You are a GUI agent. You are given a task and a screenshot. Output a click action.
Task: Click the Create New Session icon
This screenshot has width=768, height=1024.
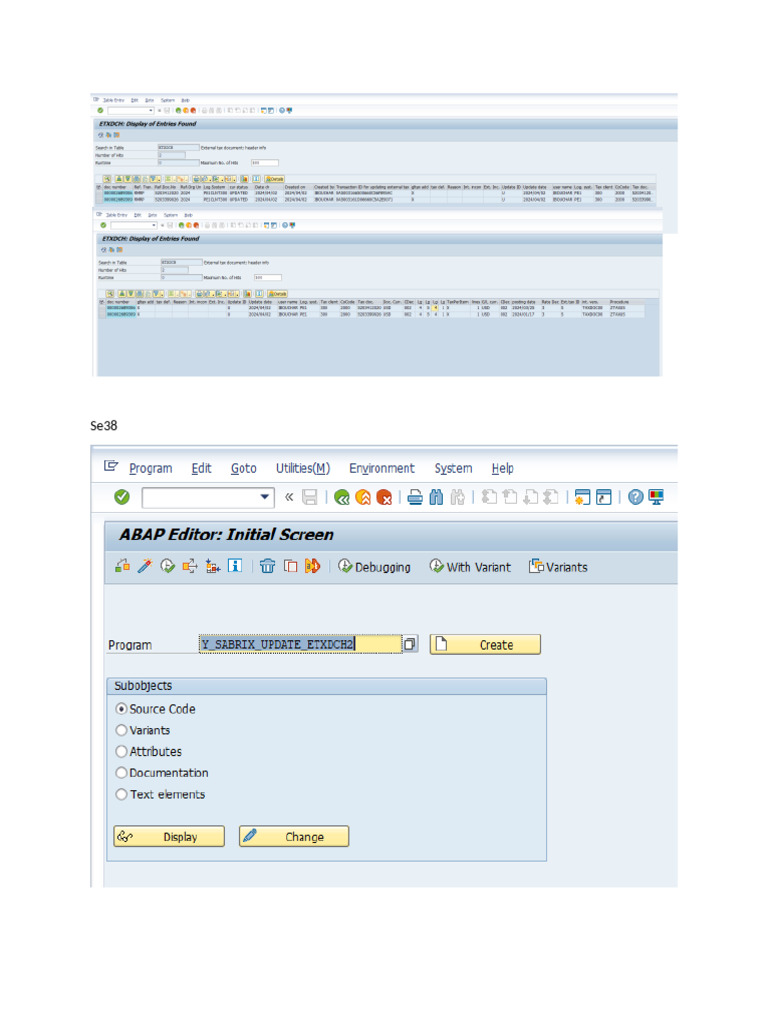point(583,497)
